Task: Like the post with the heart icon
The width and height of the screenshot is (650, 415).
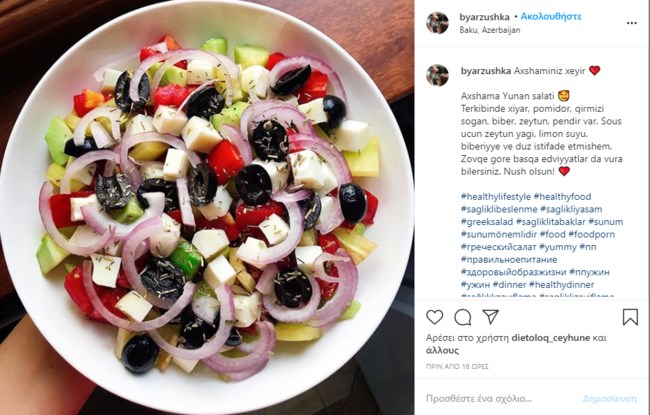Action: tap(434, 317)
